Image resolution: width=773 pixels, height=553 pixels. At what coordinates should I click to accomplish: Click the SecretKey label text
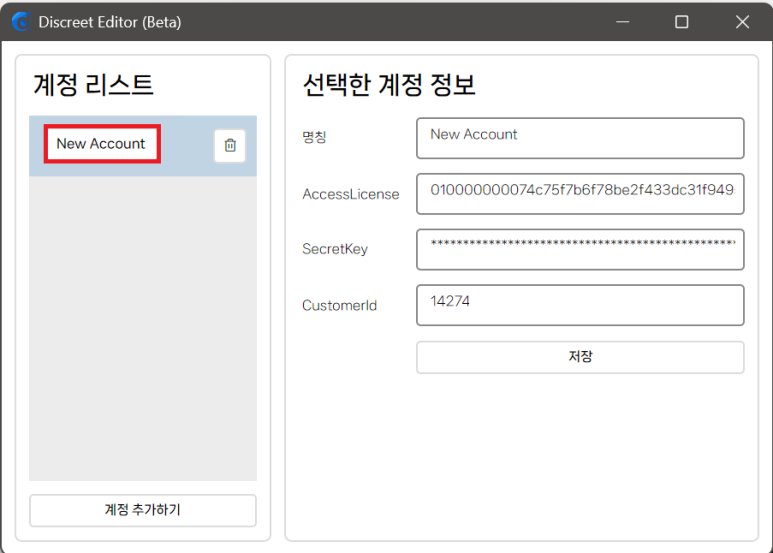335,249
